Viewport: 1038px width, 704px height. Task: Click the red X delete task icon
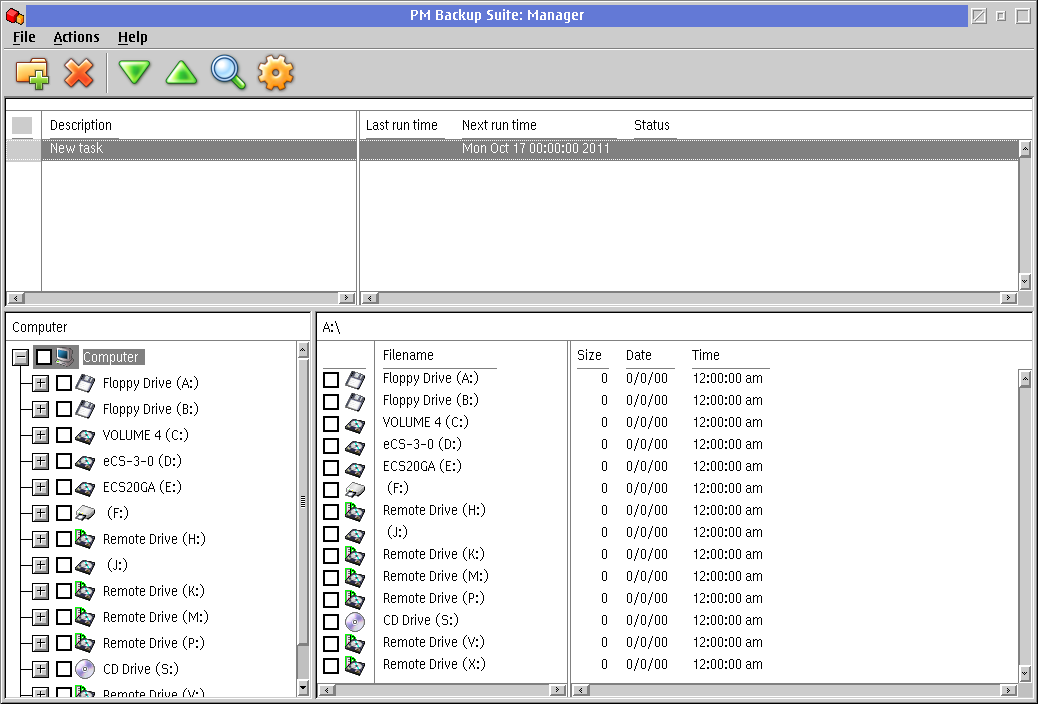click(x=79, y=73)
